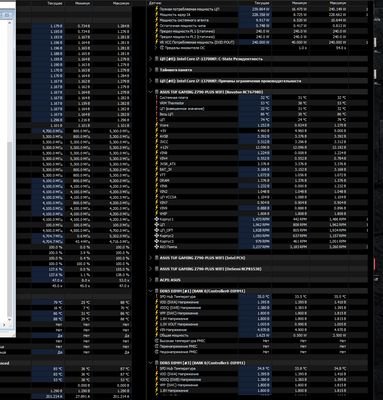
Task: Click the lightning icon next to +12V
Action: (157, 147)
